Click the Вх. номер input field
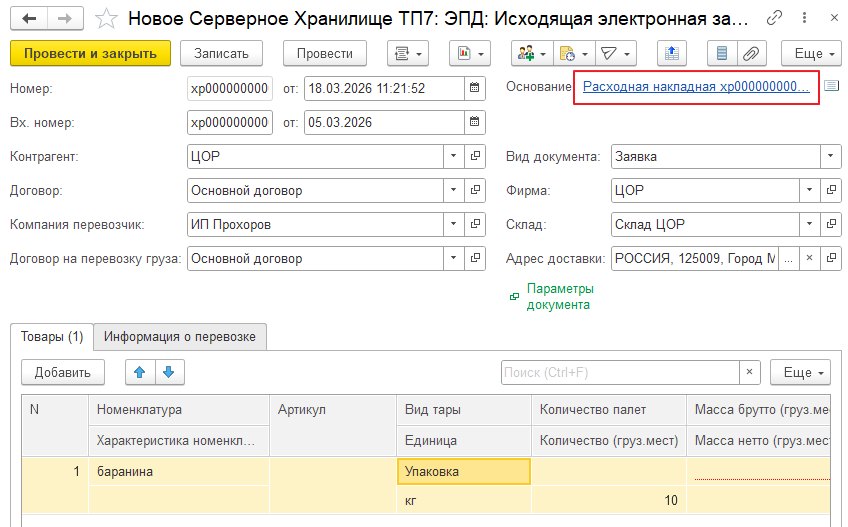This screenshot has height=527, width=848. coord(230,122)
